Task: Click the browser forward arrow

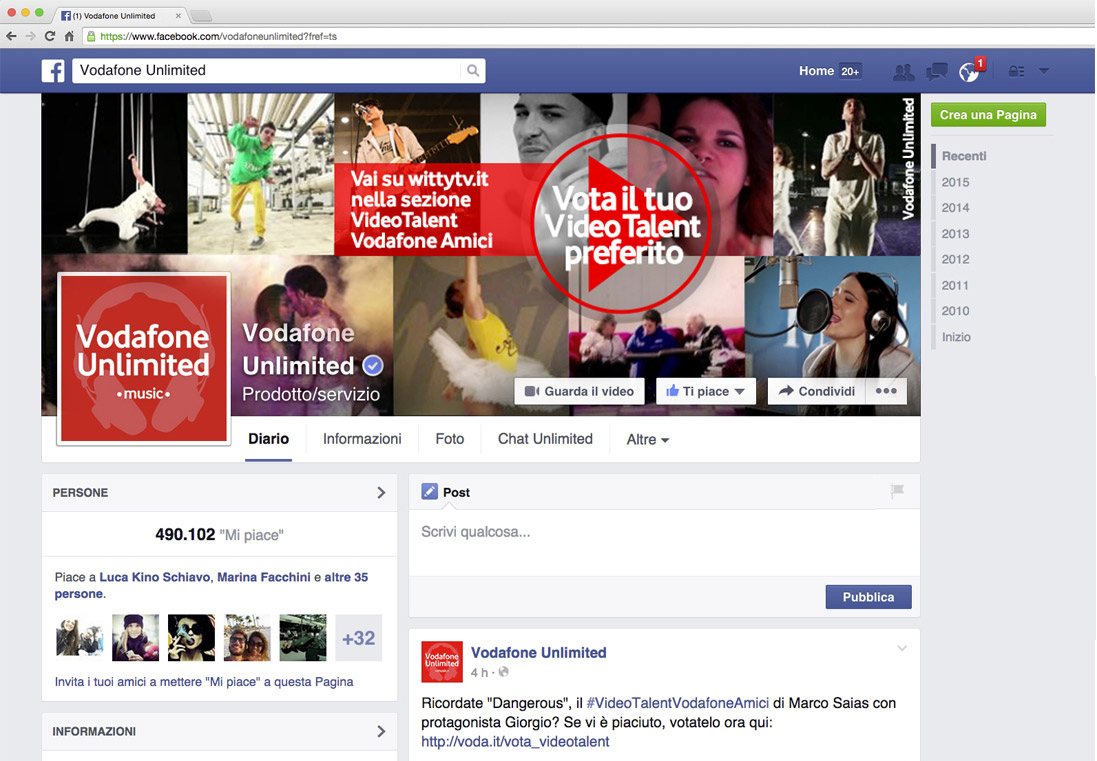Action: tap(30, 36)
